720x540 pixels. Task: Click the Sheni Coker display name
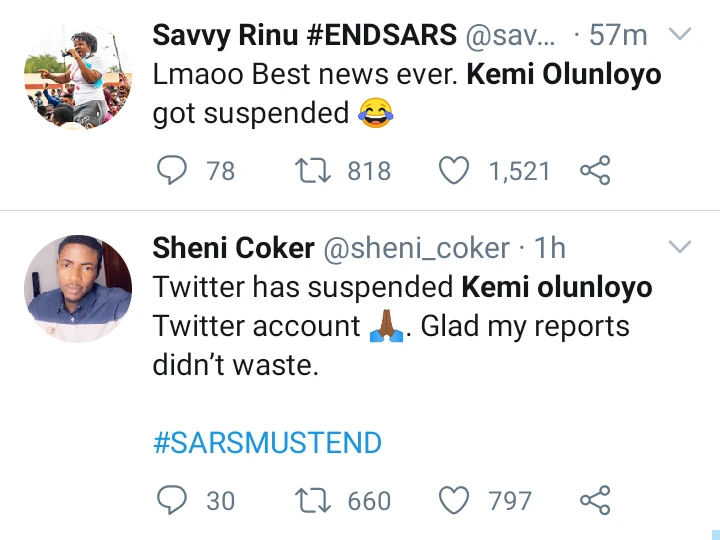coord(231,247)
